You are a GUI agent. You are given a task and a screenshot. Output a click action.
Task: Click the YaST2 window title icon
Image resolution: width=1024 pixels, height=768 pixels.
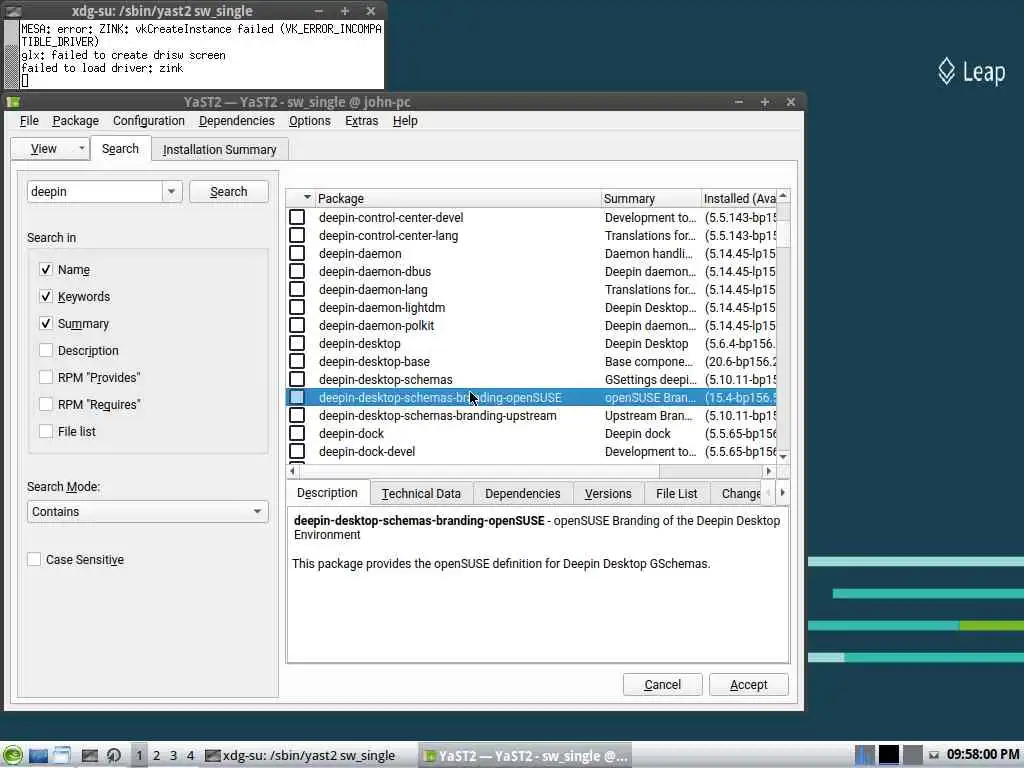point(13,102)
